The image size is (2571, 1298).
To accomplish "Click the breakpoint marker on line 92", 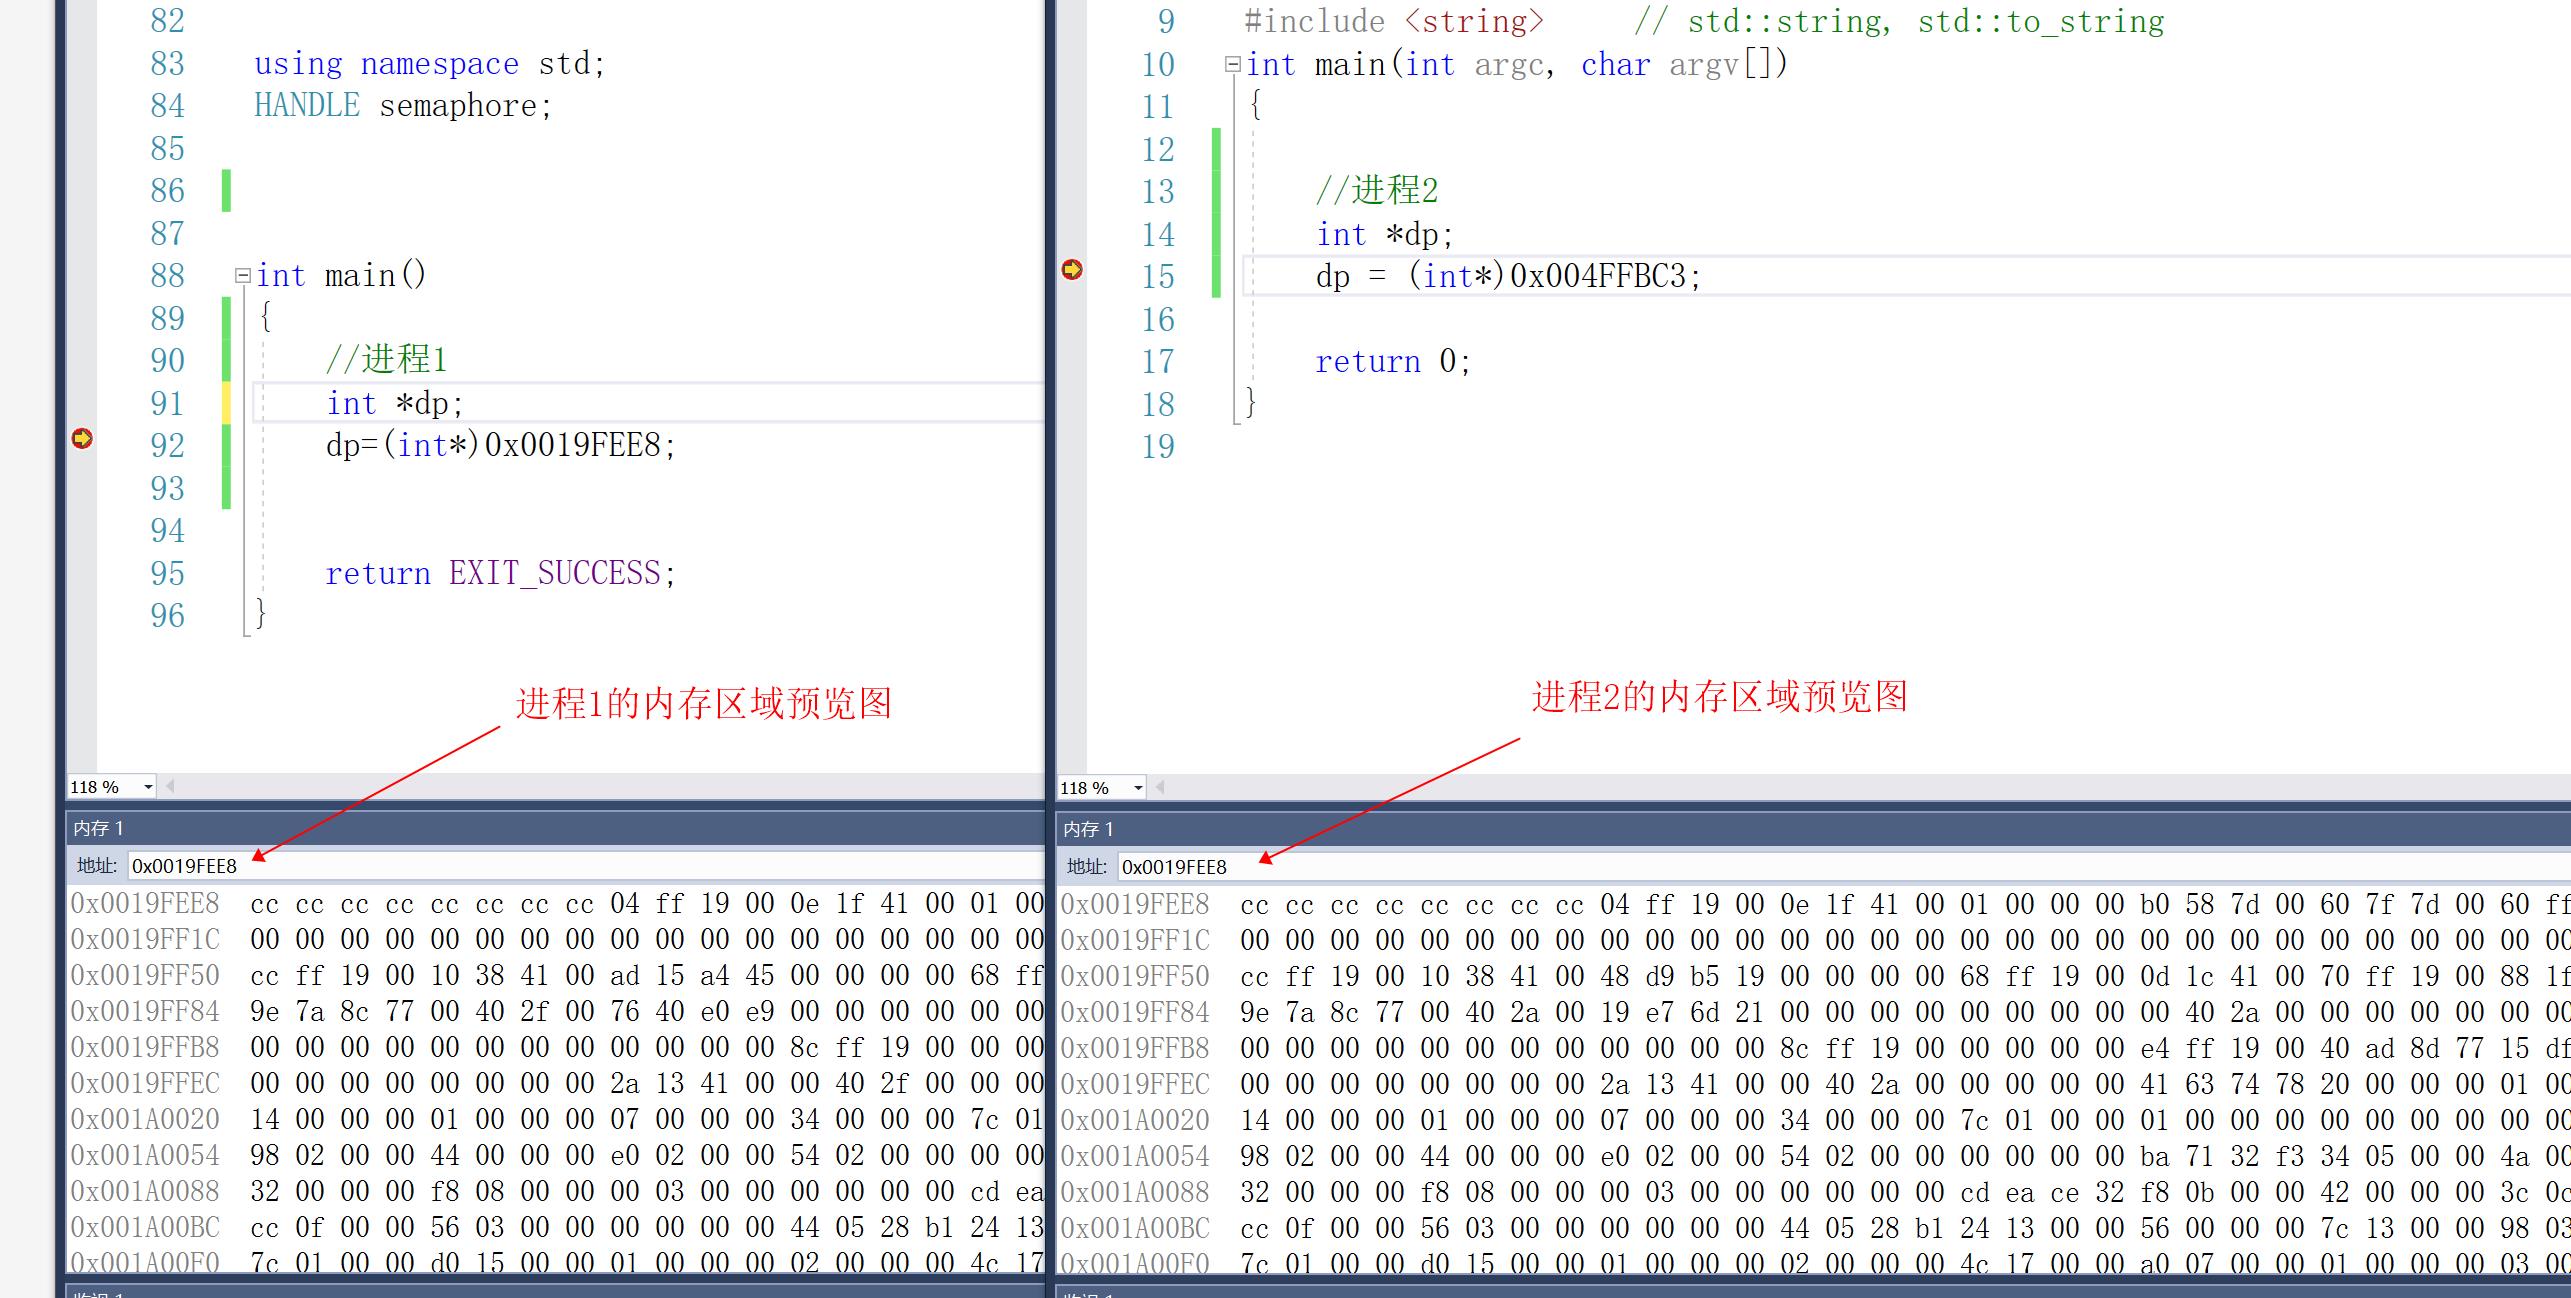I will click(x=82, y=438).
